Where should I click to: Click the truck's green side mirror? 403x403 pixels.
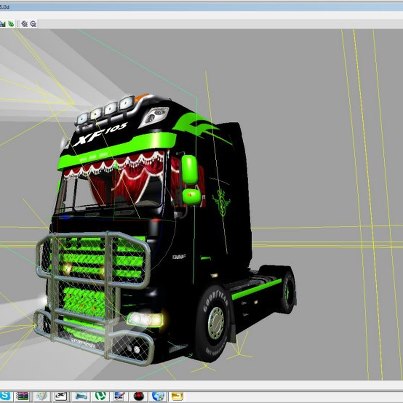tap(190, 170)
